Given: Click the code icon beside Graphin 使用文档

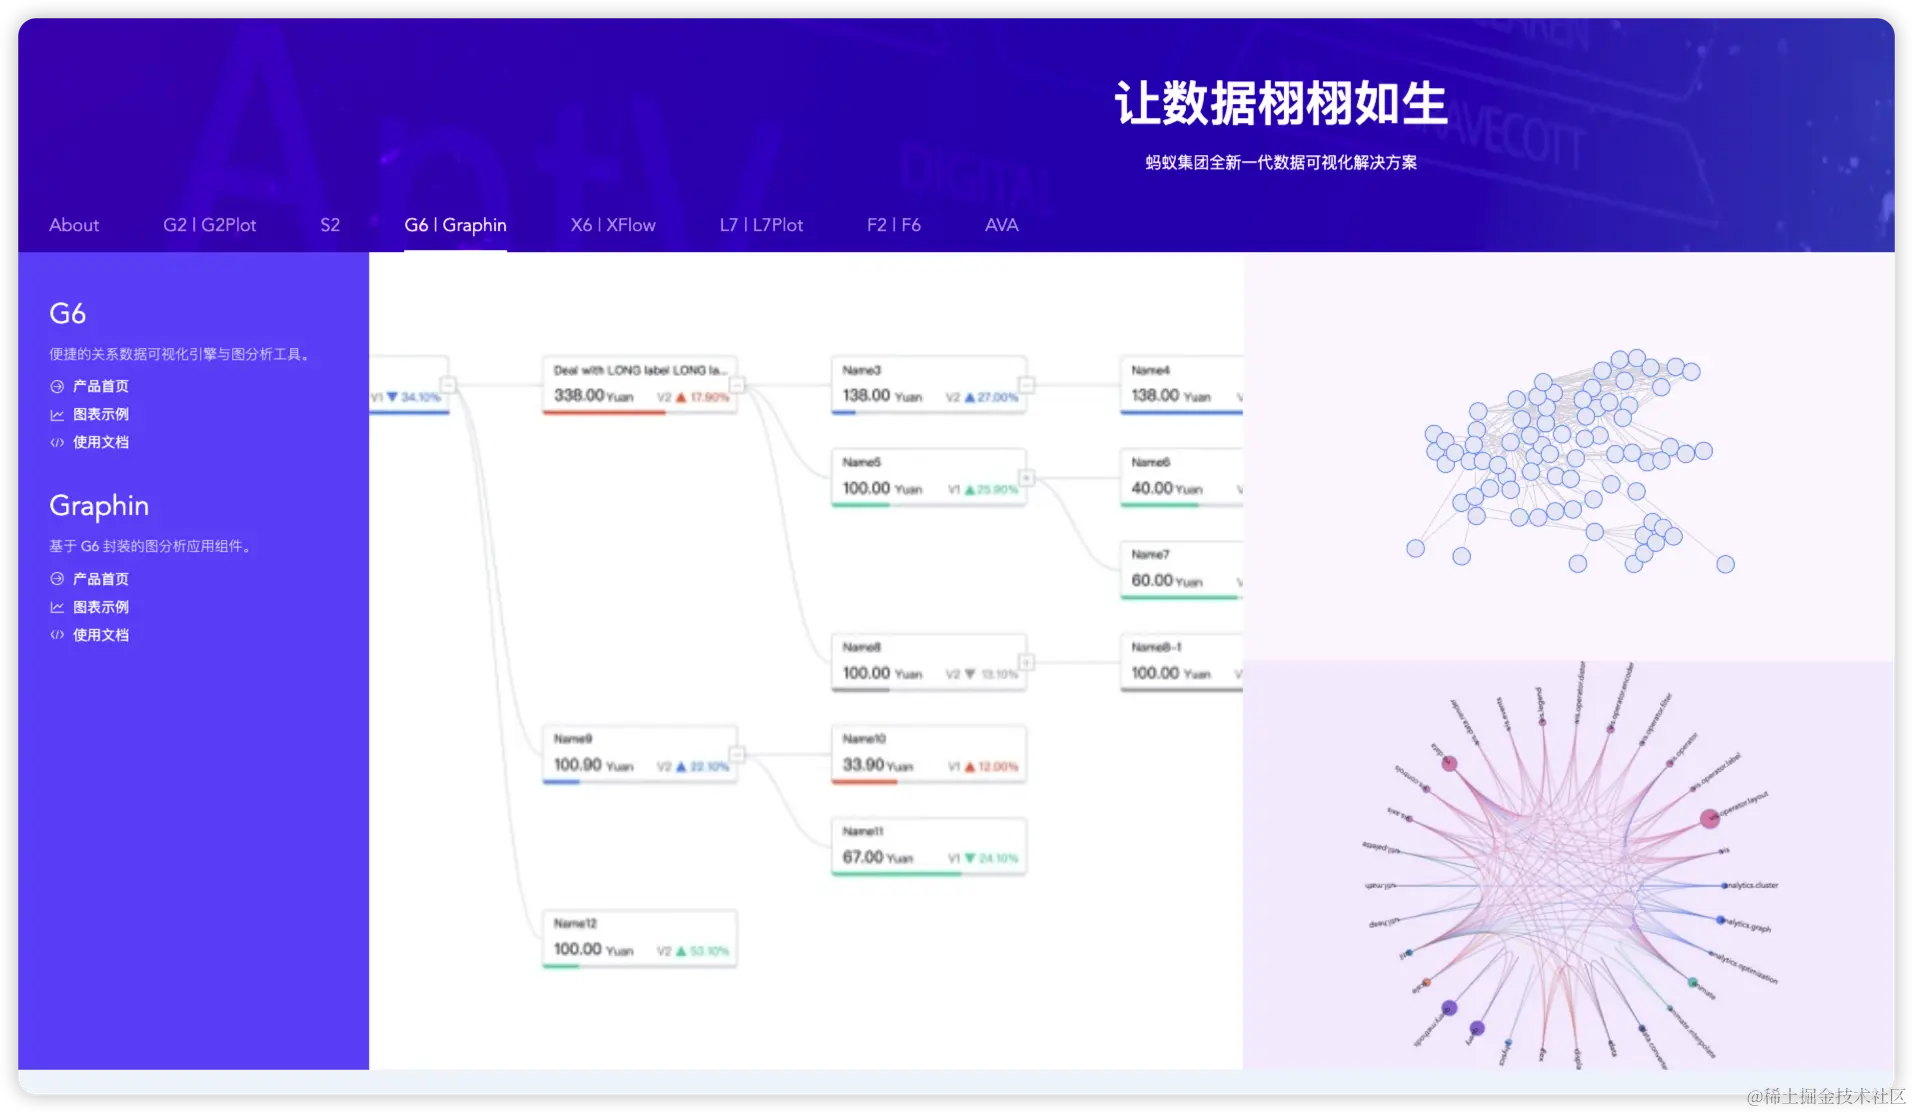Looking at the screenshot, I should click(57, 635).
